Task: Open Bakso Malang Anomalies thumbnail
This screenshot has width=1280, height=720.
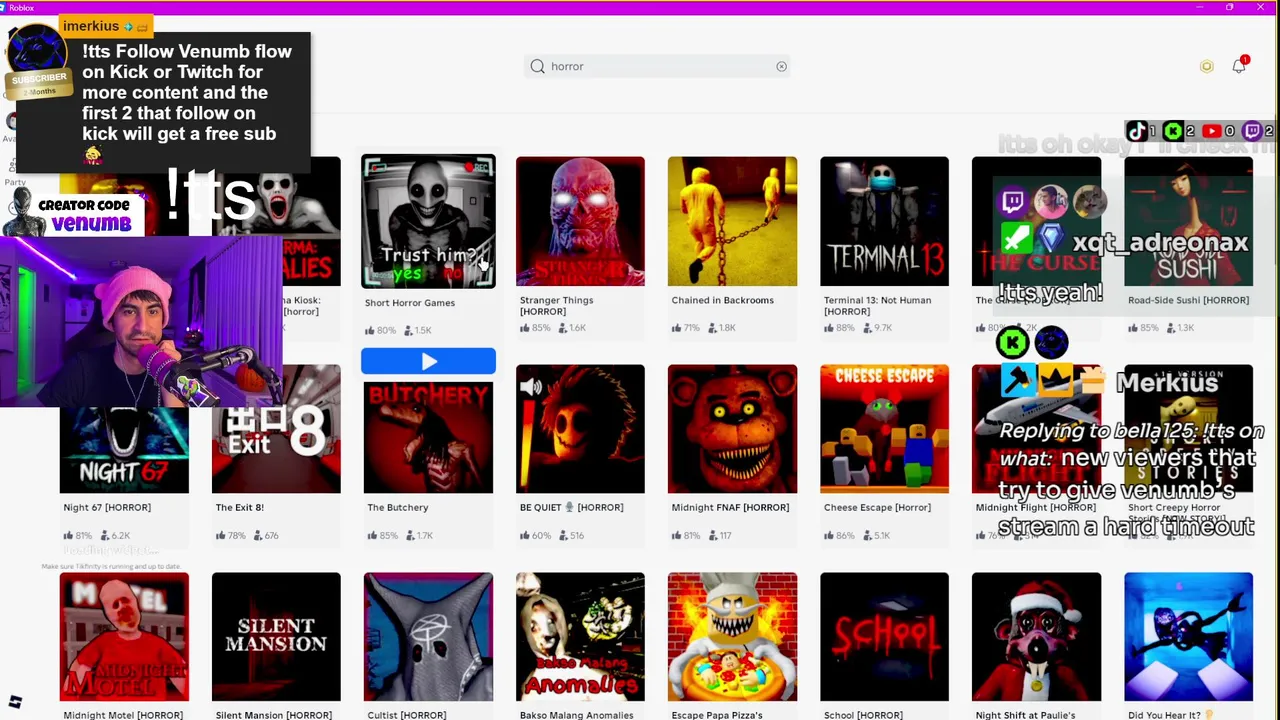Action: [580, 637]
